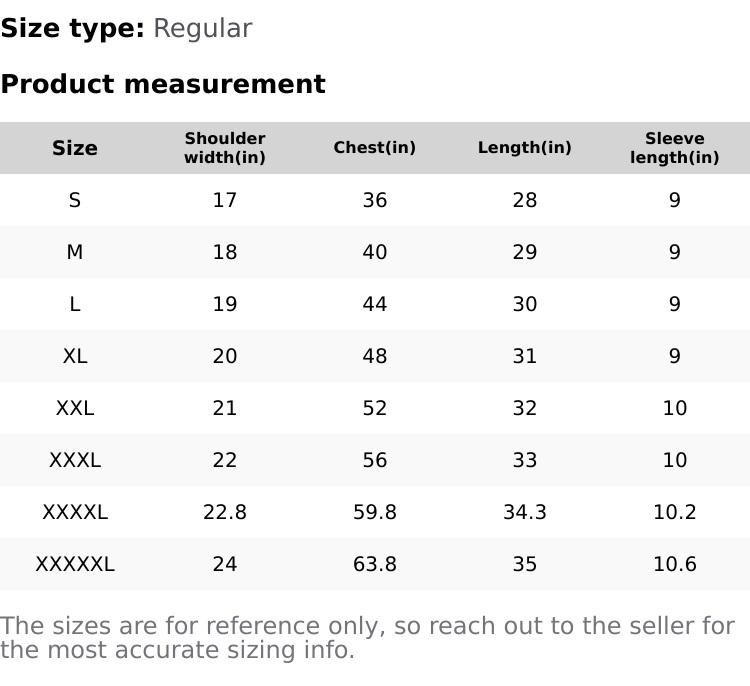Click the Sleeve length(in) column header
Screen dimensions: 750x686
[675, 148]
